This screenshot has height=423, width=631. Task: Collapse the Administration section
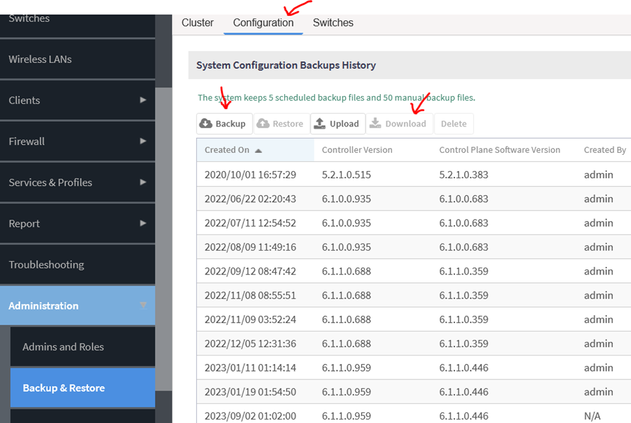(x=143, y=306)
